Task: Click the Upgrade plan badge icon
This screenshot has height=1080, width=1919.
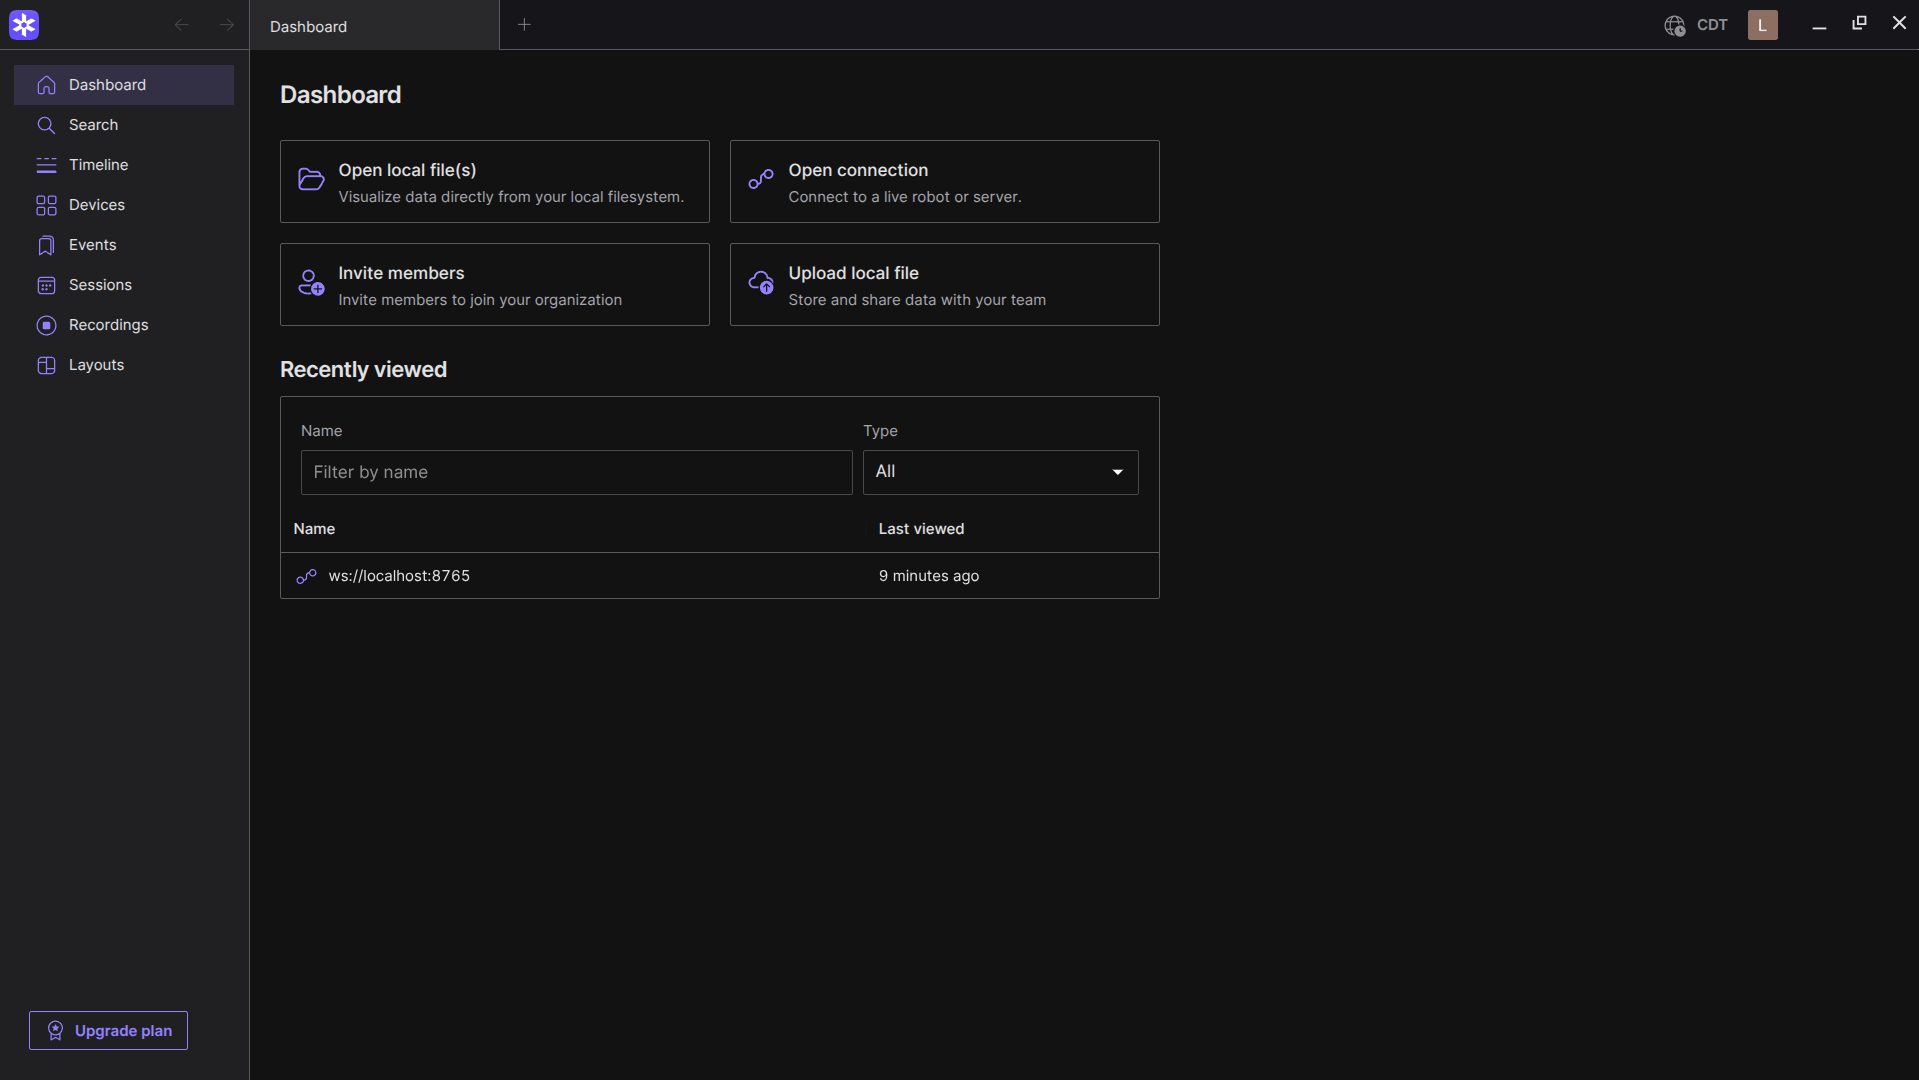Action: (x=56, y=1030)
